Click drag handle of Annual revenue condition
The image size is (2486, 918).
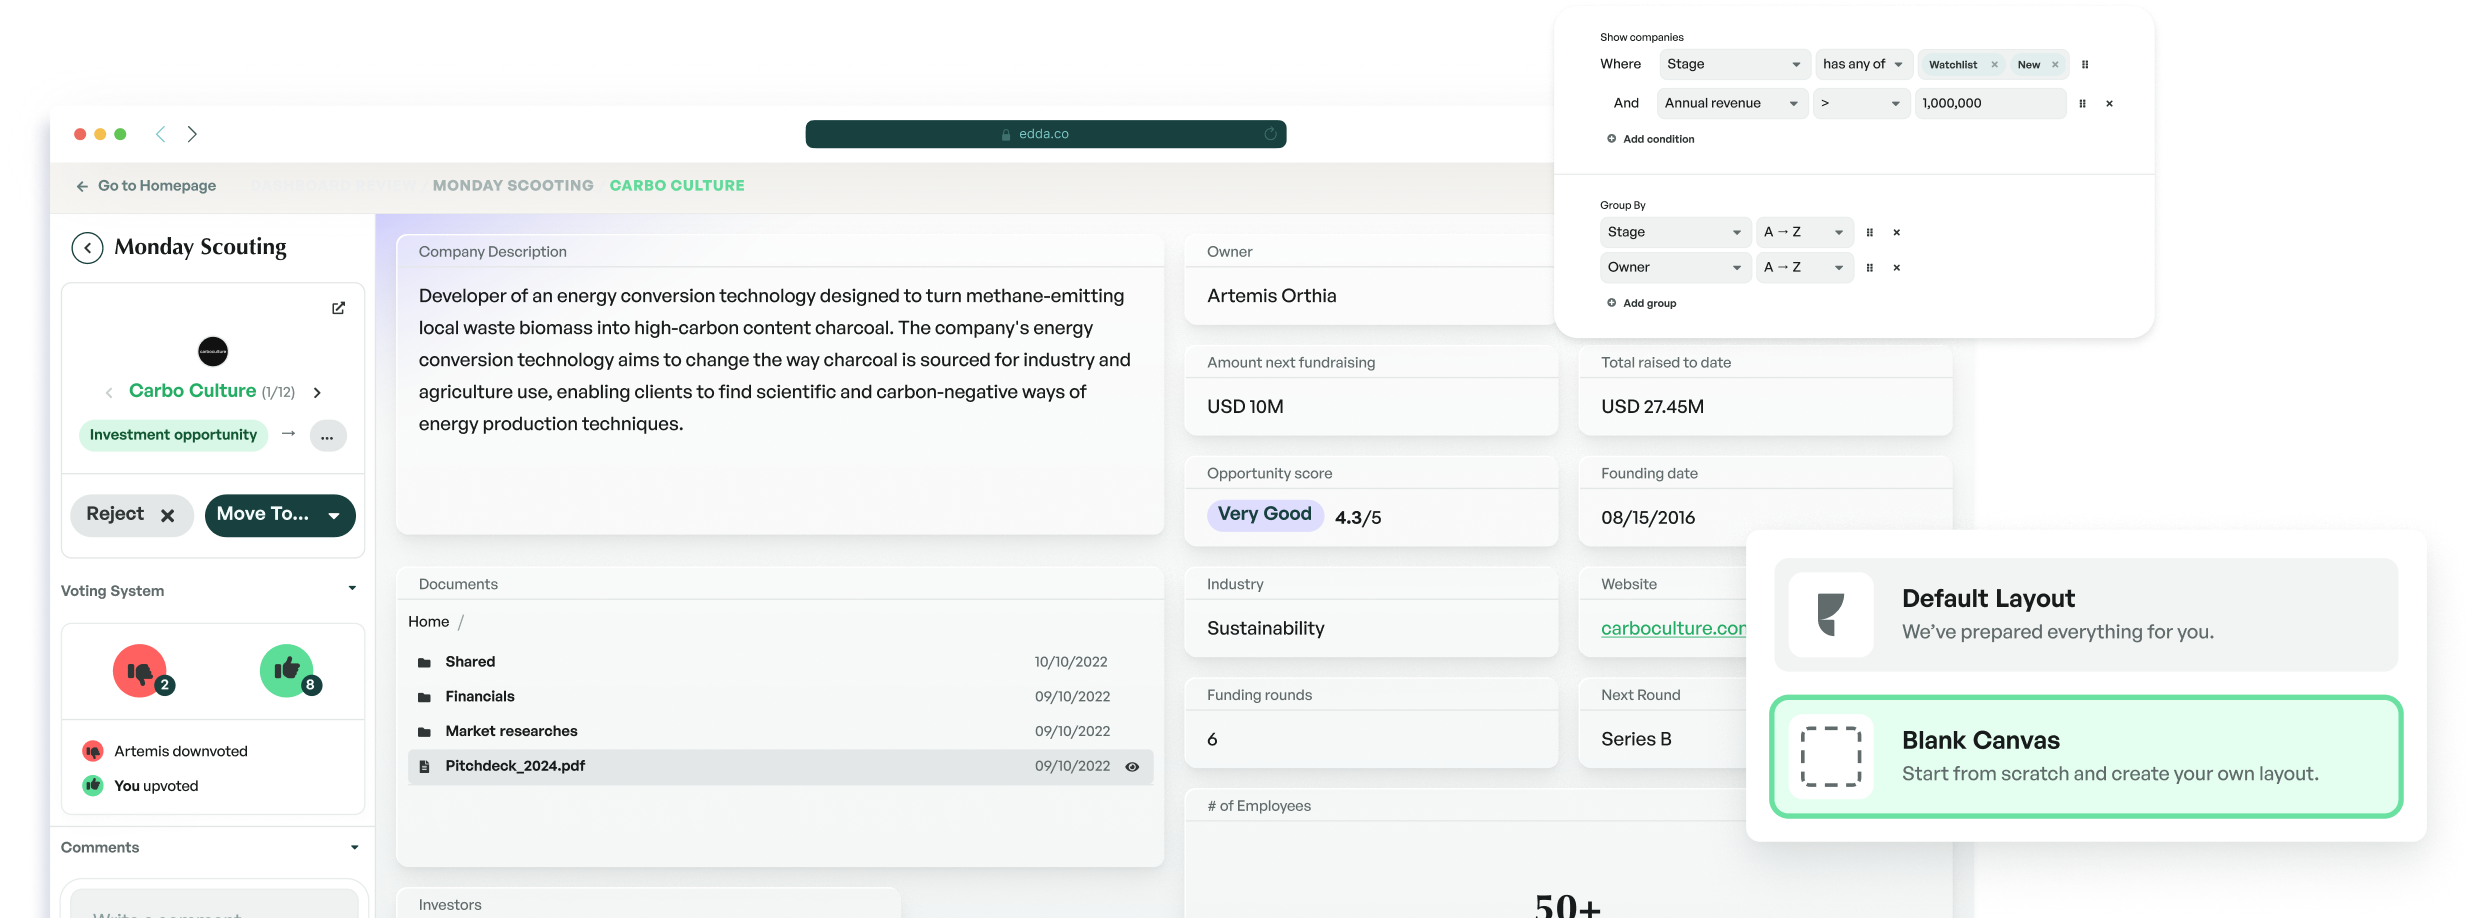(x=2082, y=104)
